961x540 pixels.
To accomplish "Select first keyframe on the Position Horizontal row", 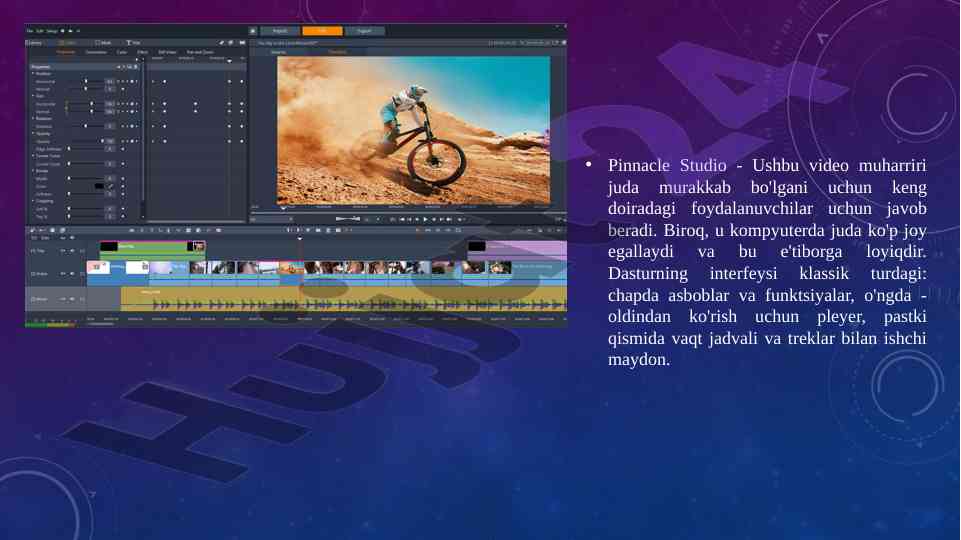I will pos(153,82).
